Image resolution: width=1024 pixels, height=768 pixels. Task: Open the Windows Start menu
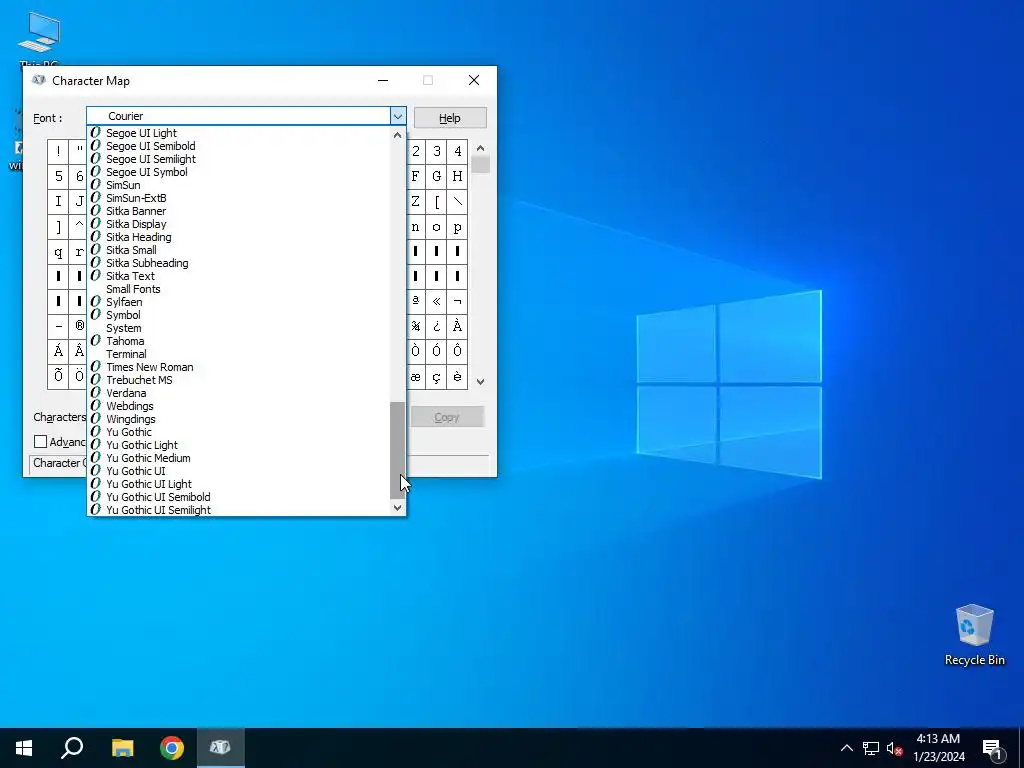pos(24,748)
